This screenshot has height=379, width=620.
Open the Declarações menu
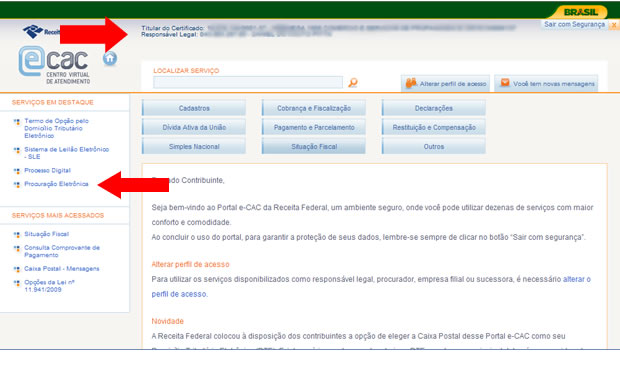tap(433, 108)
